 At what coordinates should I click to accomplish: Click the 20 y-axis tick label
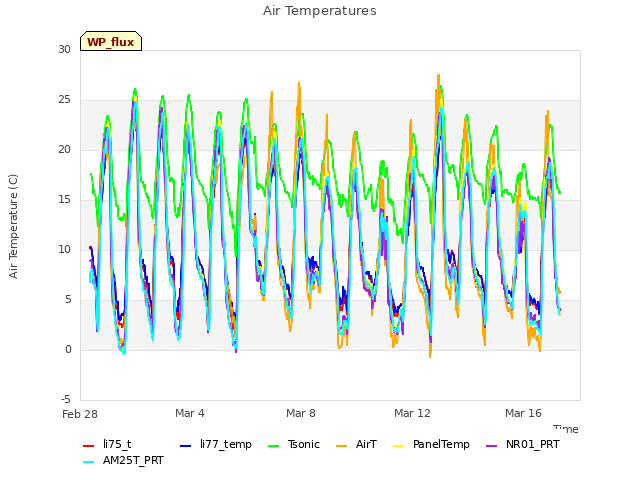[x=64, y=149]
